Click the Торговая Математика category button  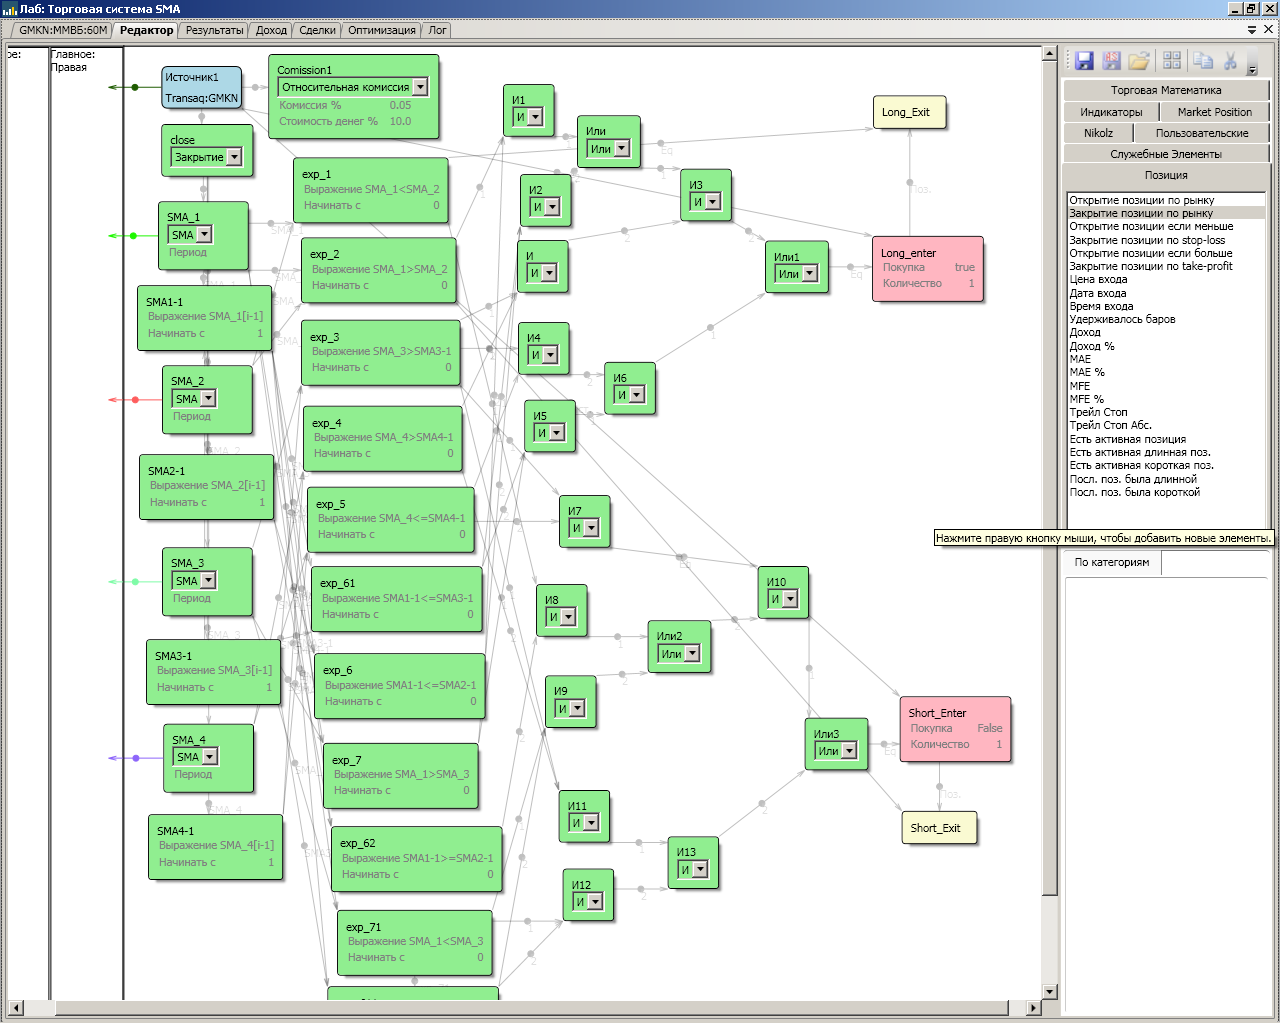1166,90
